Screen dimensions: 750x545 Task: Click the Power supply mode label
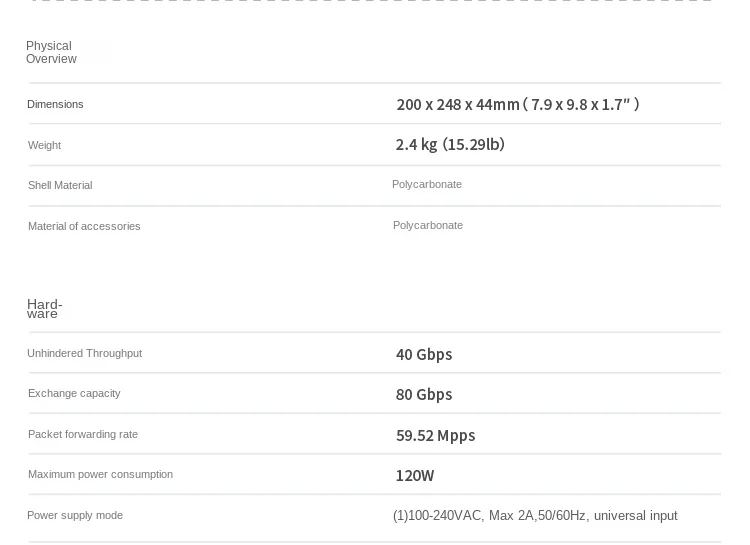(75, 515)
